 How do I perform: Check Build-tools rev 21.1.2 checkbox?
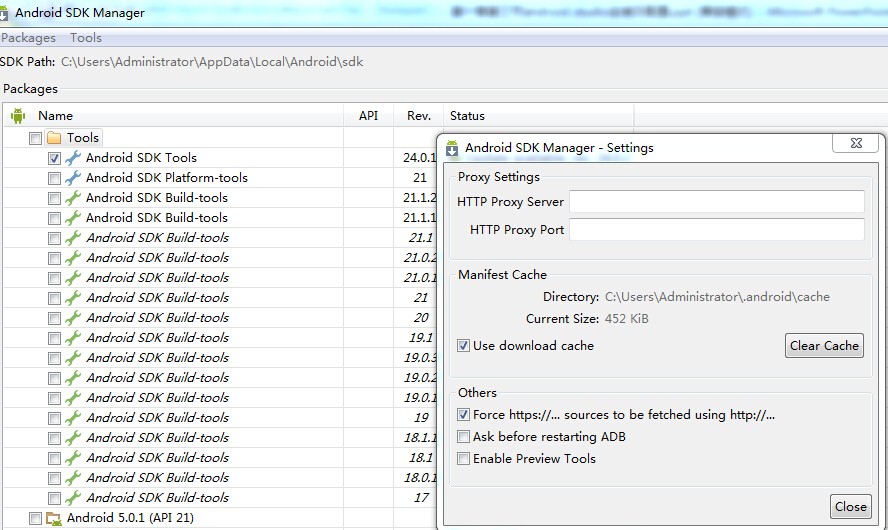[x=54, y=198]
